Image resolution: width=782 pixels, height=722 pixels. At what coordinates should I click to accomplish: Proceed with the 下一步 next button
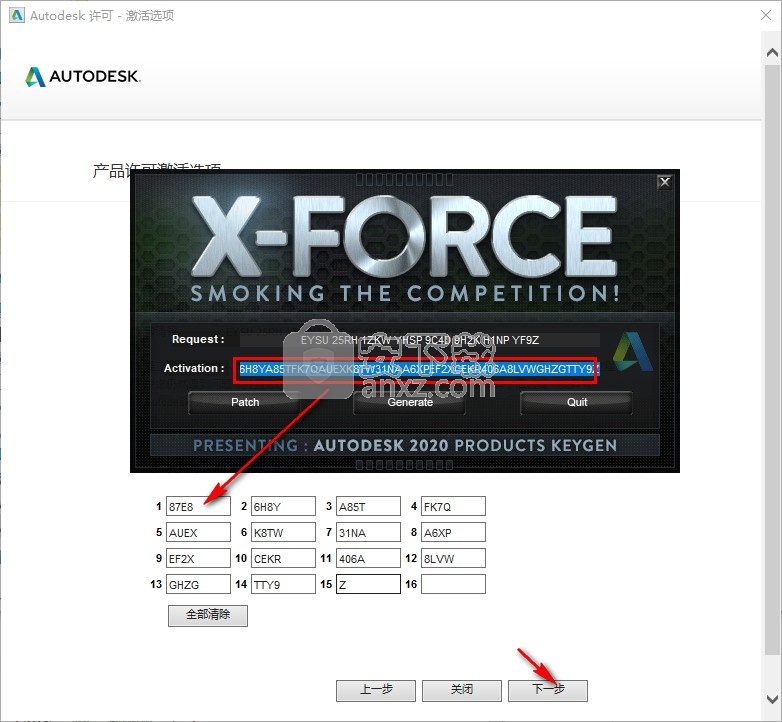pyautogui.click(x=548, y=691)
